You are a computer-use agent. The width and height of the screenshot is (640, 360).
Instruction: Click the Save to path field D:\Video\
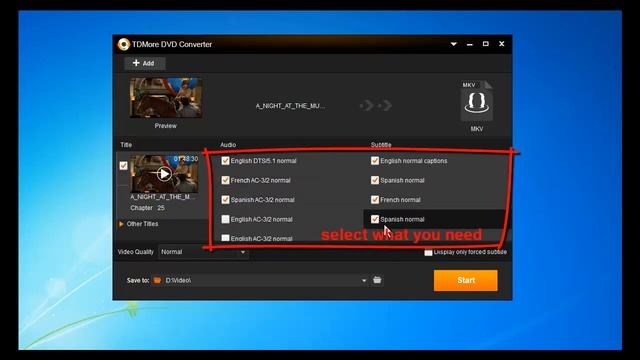(261, 280)
